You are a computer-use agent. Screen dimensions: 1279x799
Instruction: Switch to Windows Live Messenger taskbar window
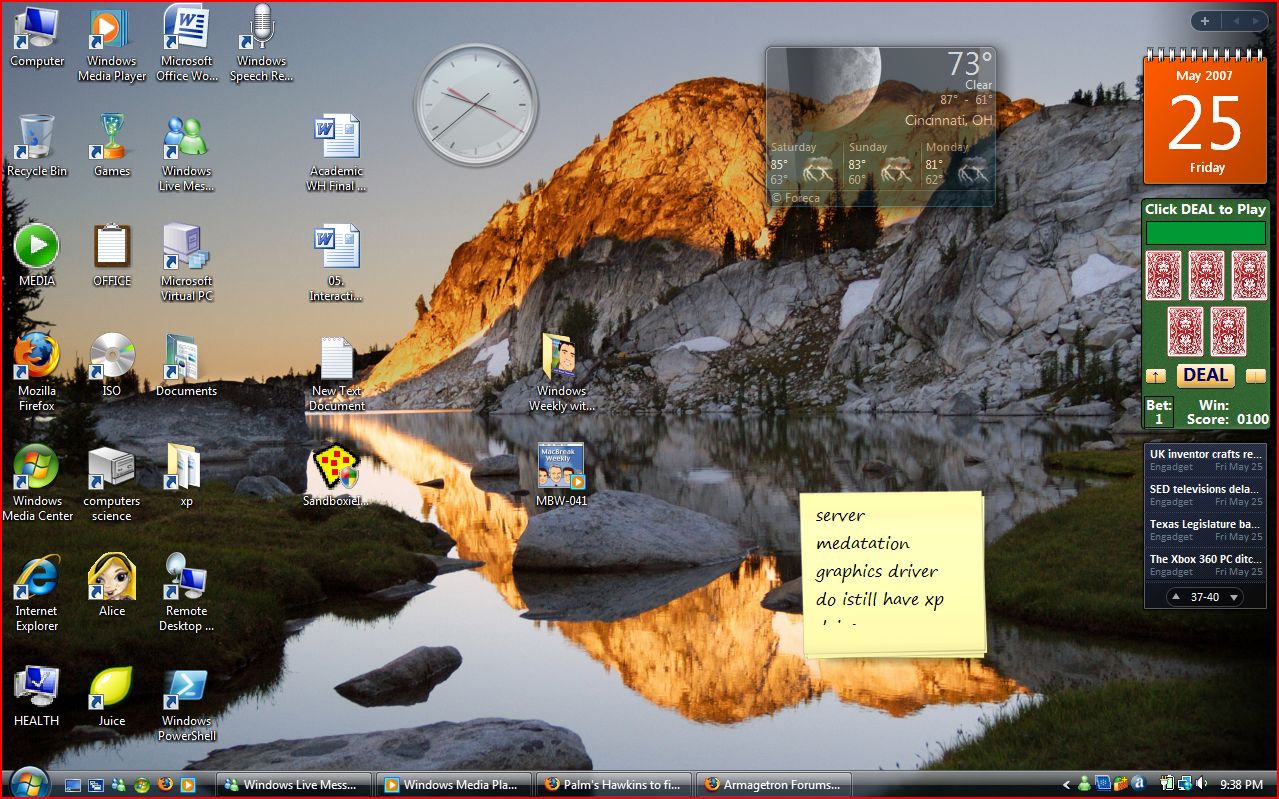tap(294, 785)
